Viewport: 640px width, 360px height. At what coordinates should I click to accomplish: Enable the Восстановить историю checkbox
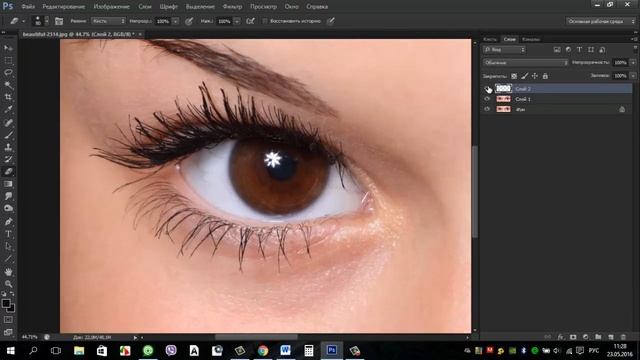click(x=265, y=21)
